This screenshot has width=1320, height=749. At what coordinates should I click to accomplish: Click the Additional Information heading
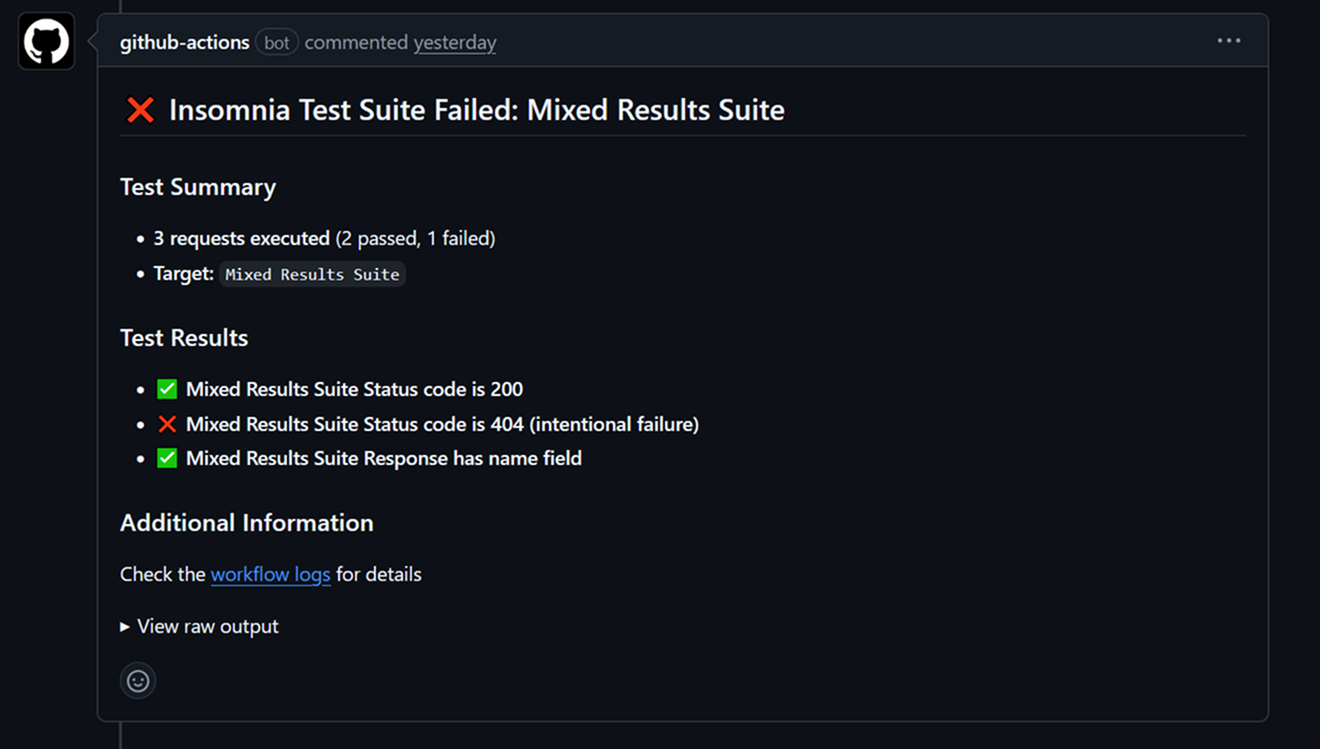246,523
